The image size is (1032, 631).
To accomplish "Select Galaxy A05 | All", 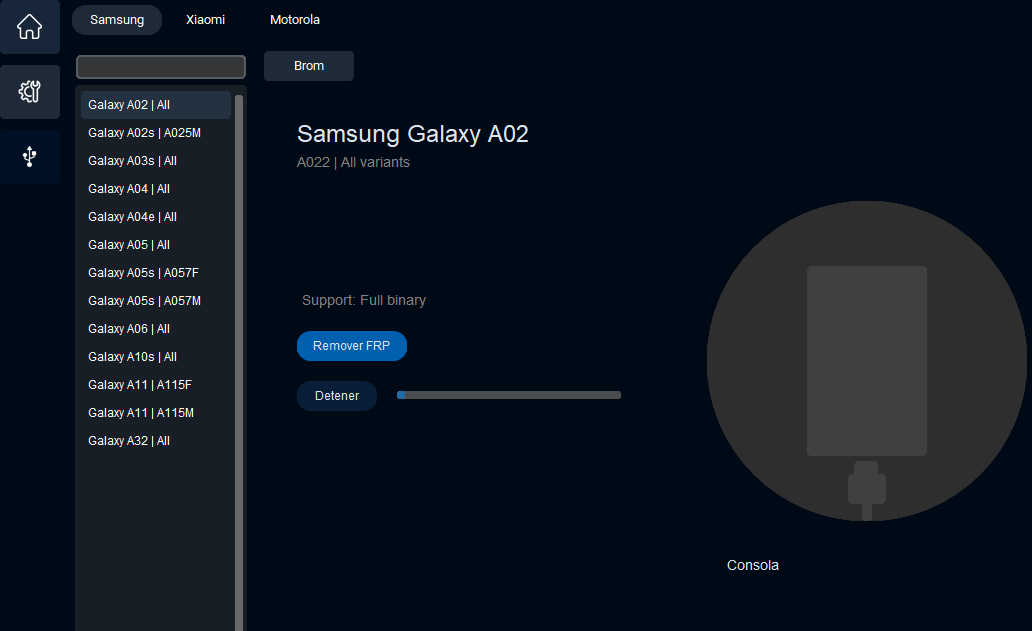I will (156, 245).
